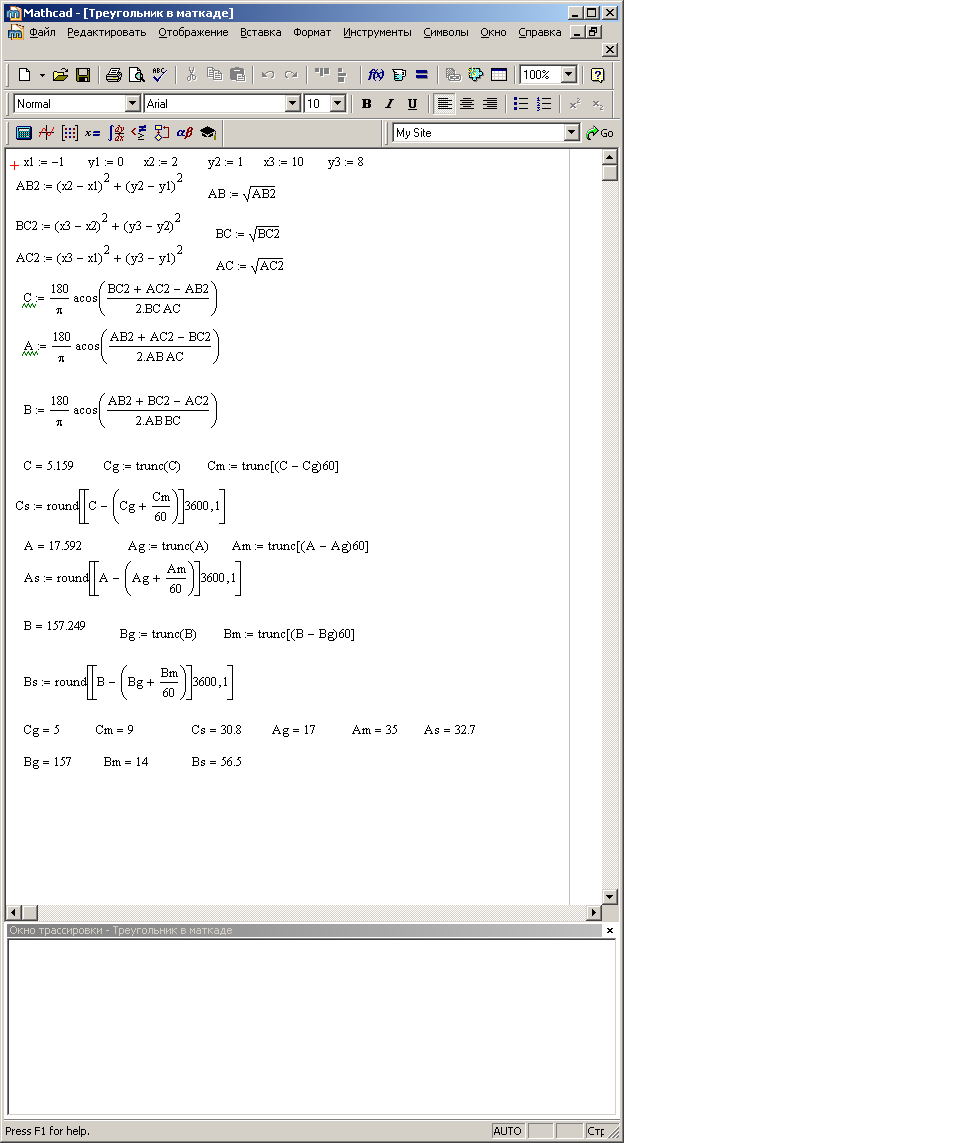Viewport: 960px width, 1143px height.
Task: Toggle subscript formatting
Action: pos(598,104)
